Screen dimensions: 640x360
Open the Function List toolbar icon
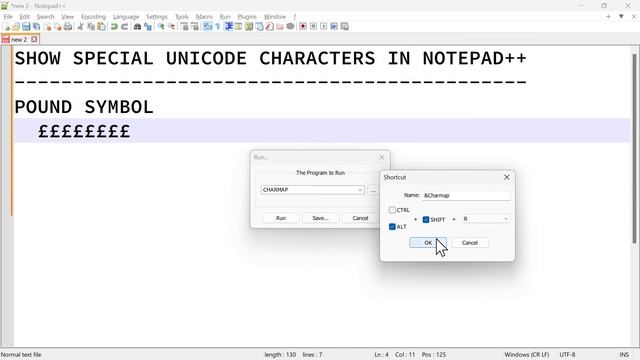tap(269, 27)
